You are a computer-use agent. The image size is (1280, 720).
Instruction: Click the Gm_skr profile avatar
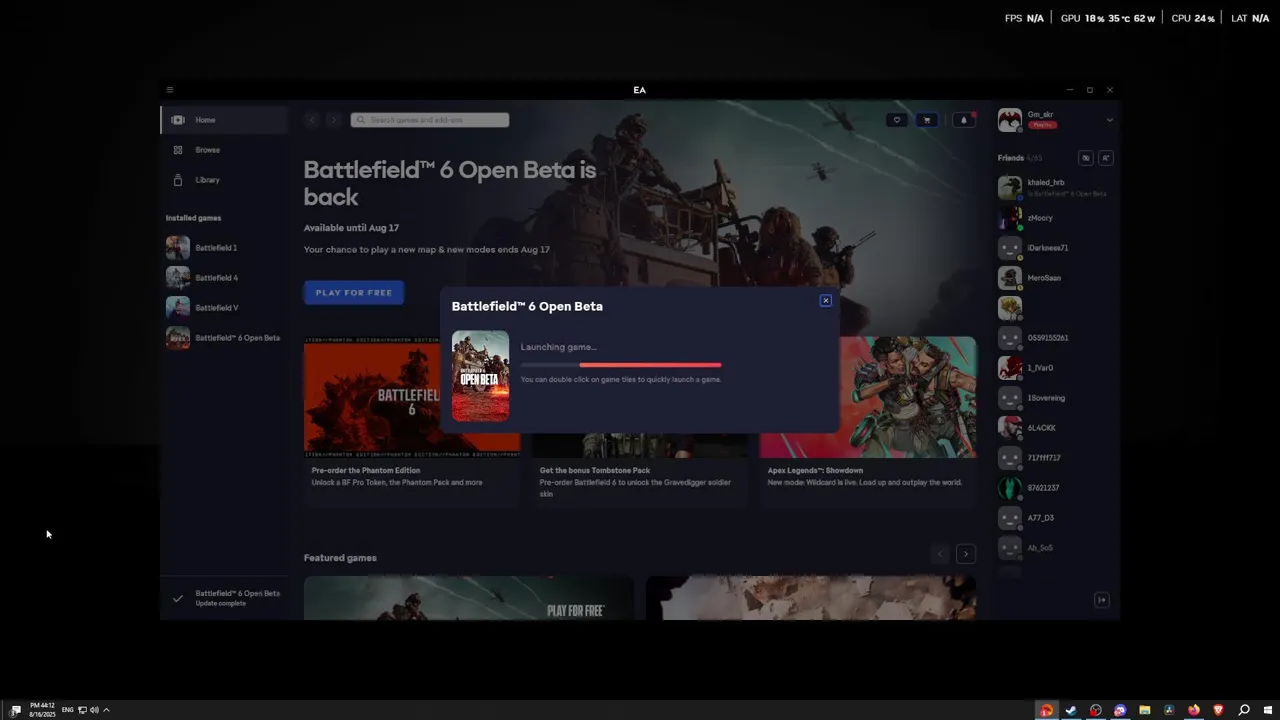click(1010, 120)
